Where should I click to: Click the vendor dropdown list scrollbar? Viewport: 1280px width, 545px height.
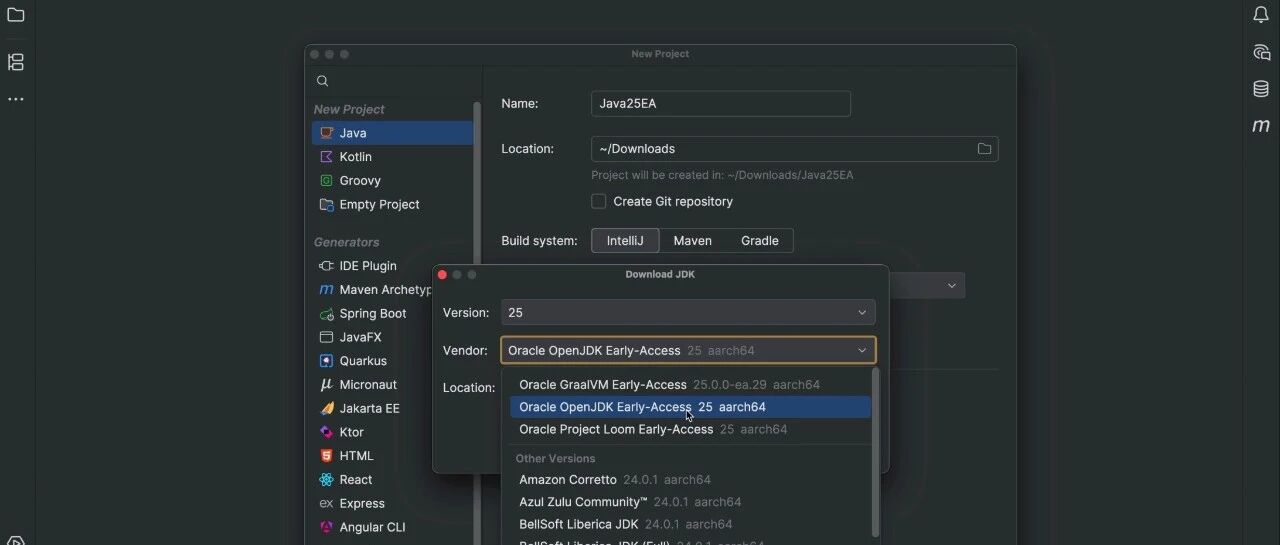pyautogui.click(x=876, y=452)
